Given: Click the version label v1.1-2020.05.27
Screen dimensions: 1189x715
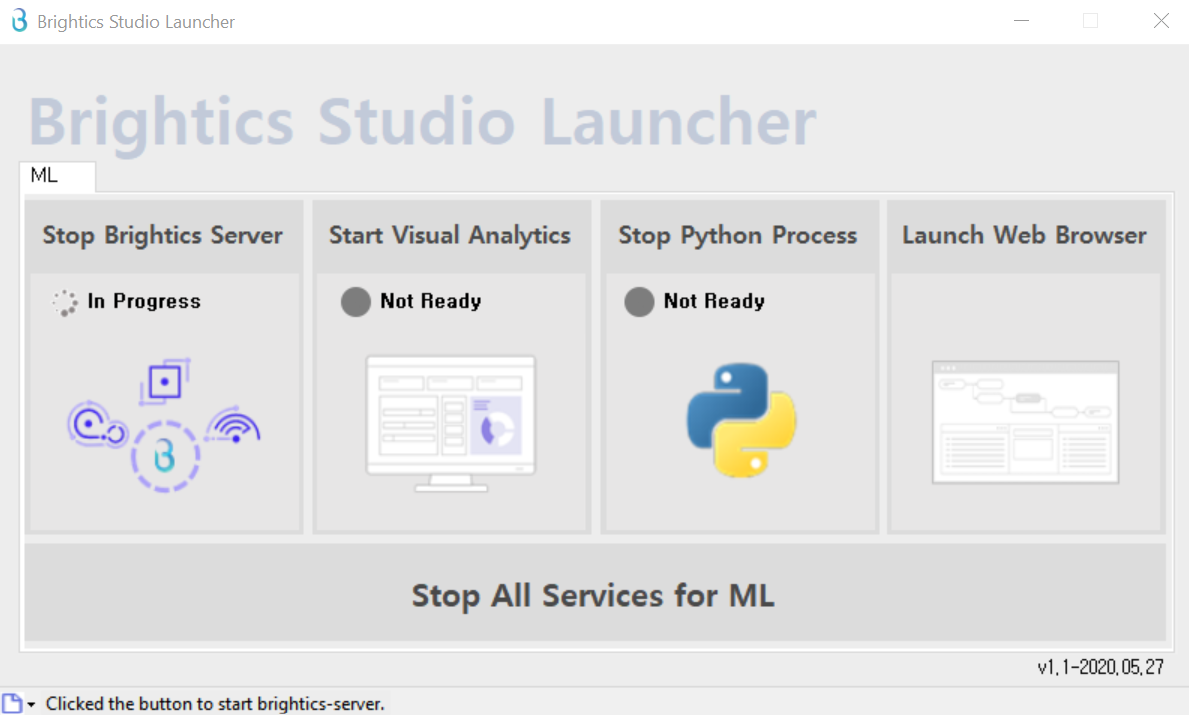Looking at the screenshot, I should [1100, 667].
